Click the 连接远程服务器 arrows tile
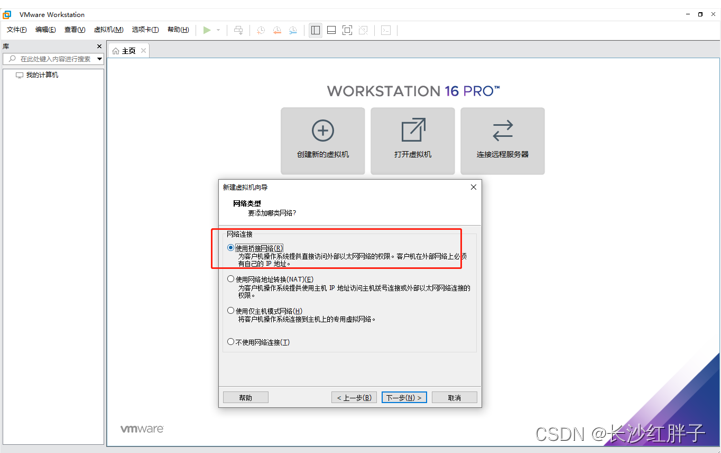Viewport: 721px width, 453px height. (x=503, y=141)
